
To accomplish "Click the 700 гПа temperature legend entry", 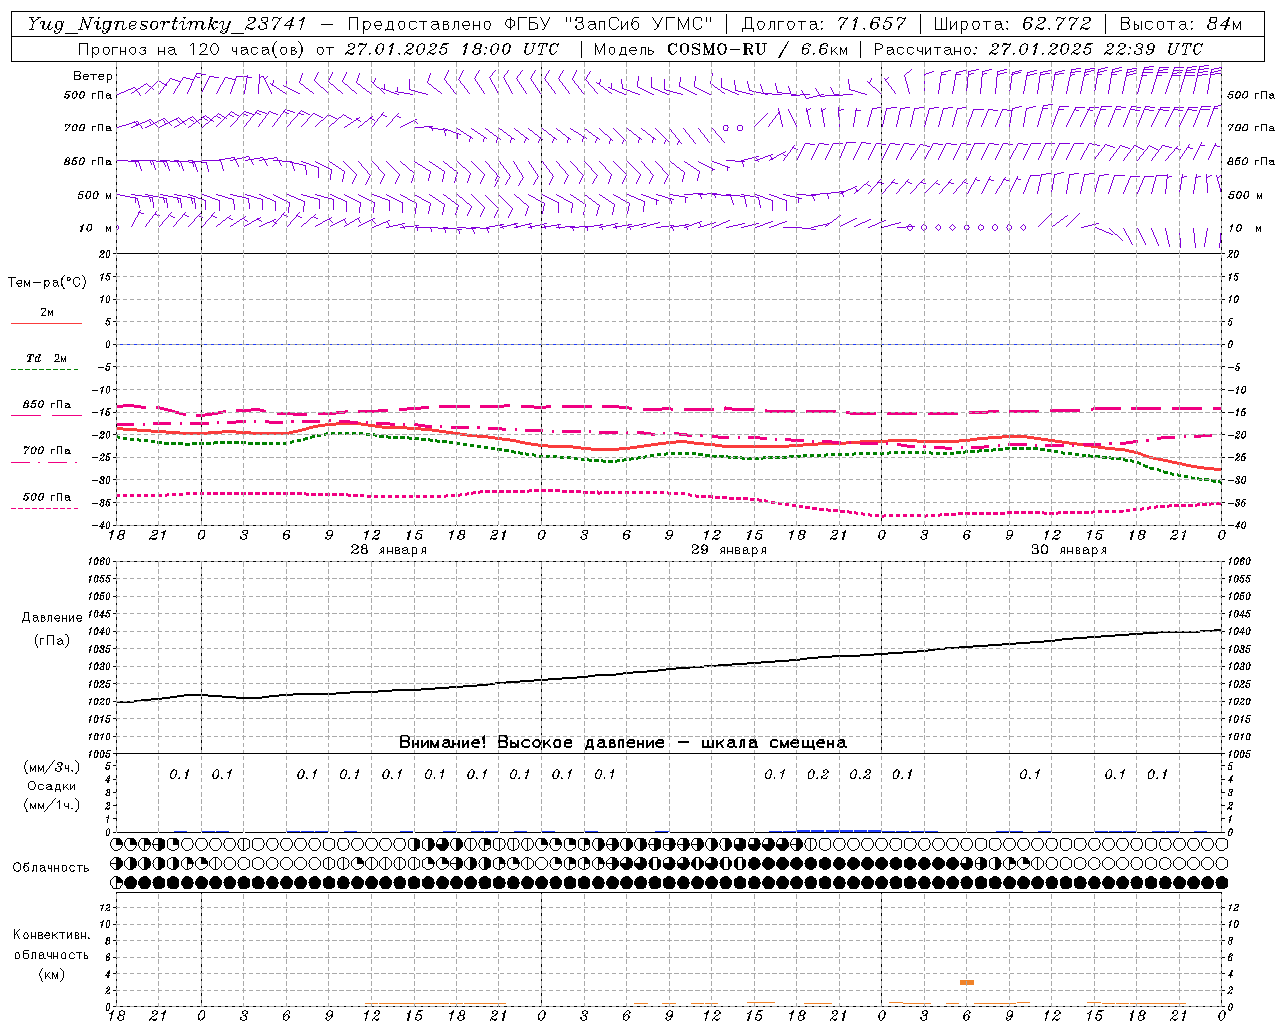I will (47, 451).
